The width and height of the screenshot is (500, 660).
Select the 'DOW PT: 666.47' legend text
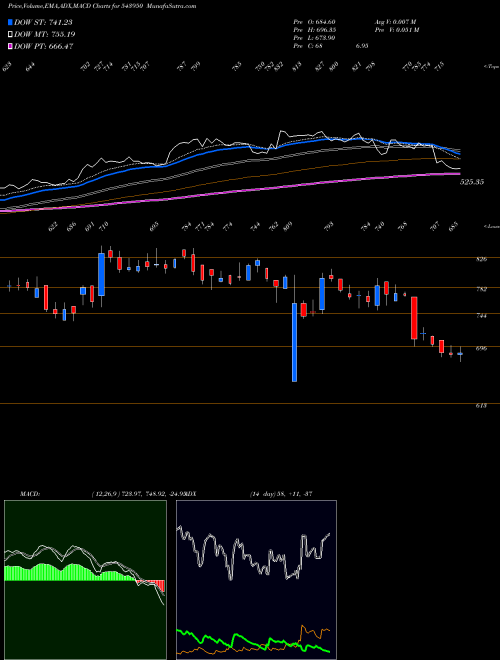[x=44, y=46]
